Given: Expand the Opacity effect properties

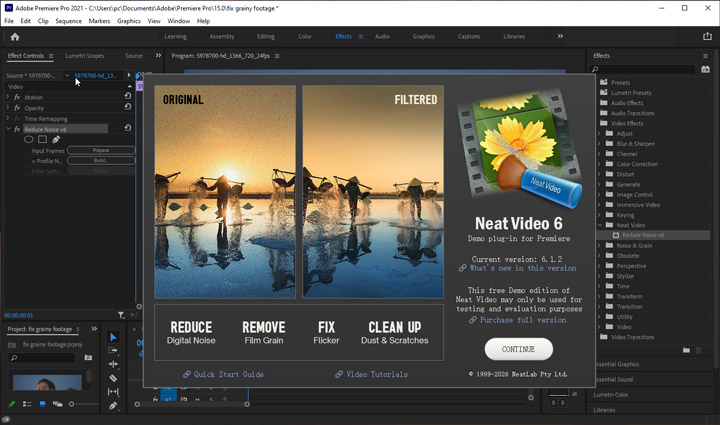Looking at the screenshot, I should tap(8, 107).
